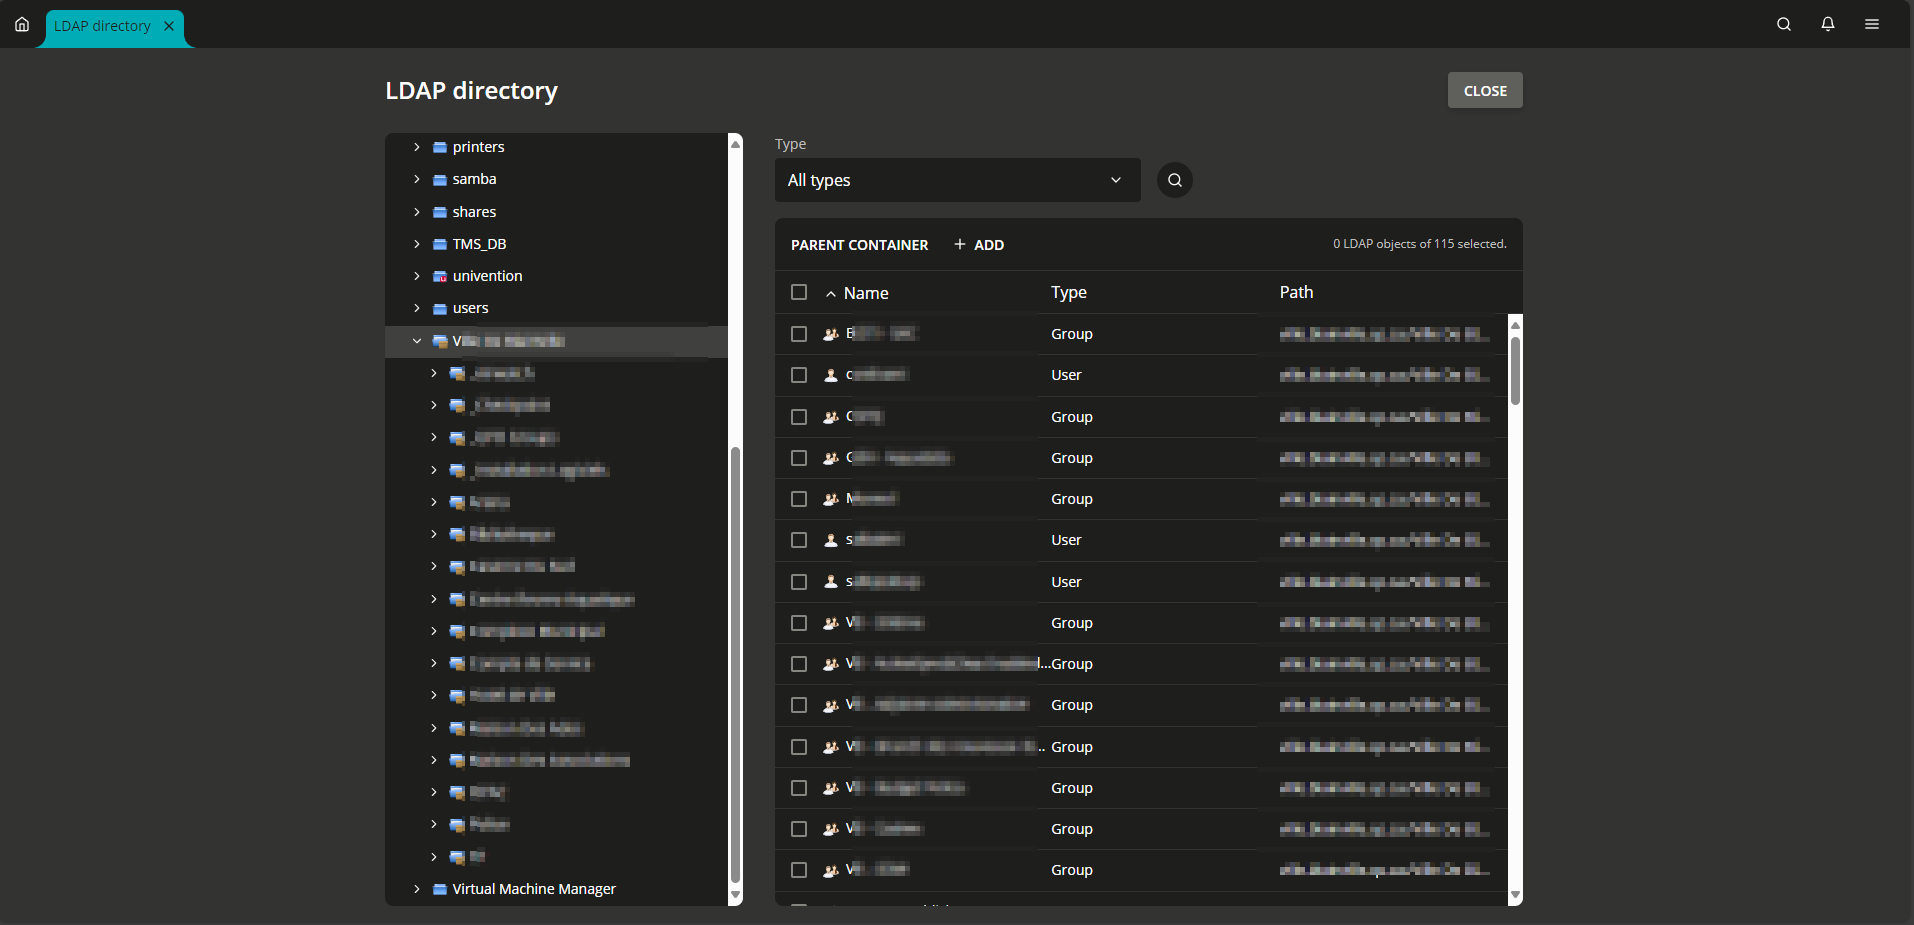
Task: Expand the TMS_DB tree node
Action: click(417, 244)
